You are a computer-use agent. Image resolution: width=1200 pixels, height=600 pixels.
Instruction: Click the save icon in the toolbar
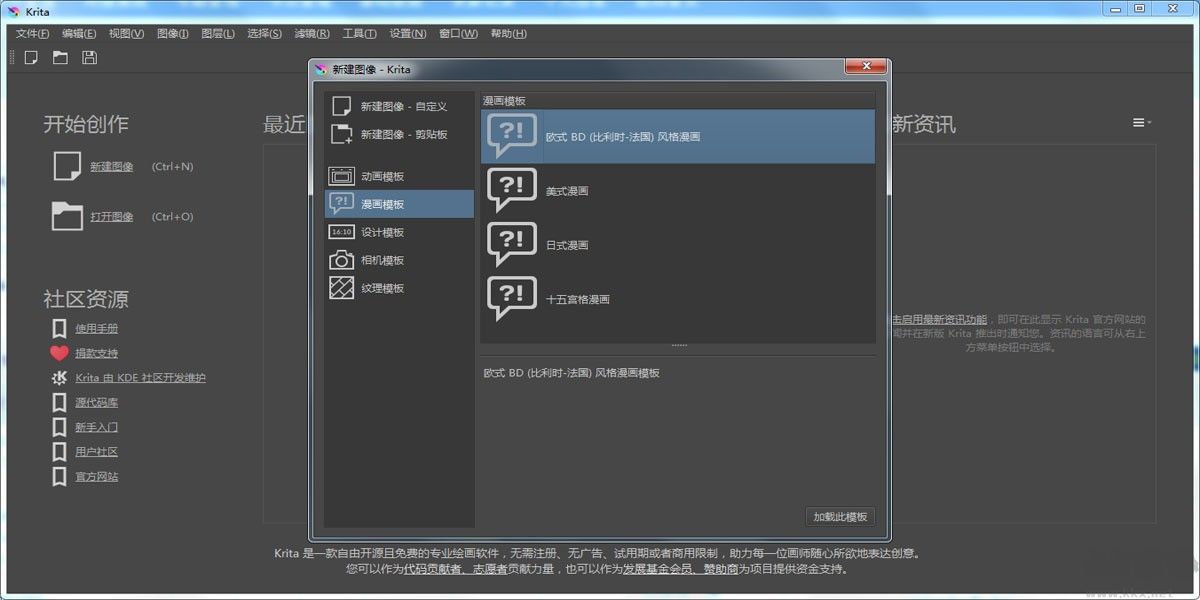89,57
